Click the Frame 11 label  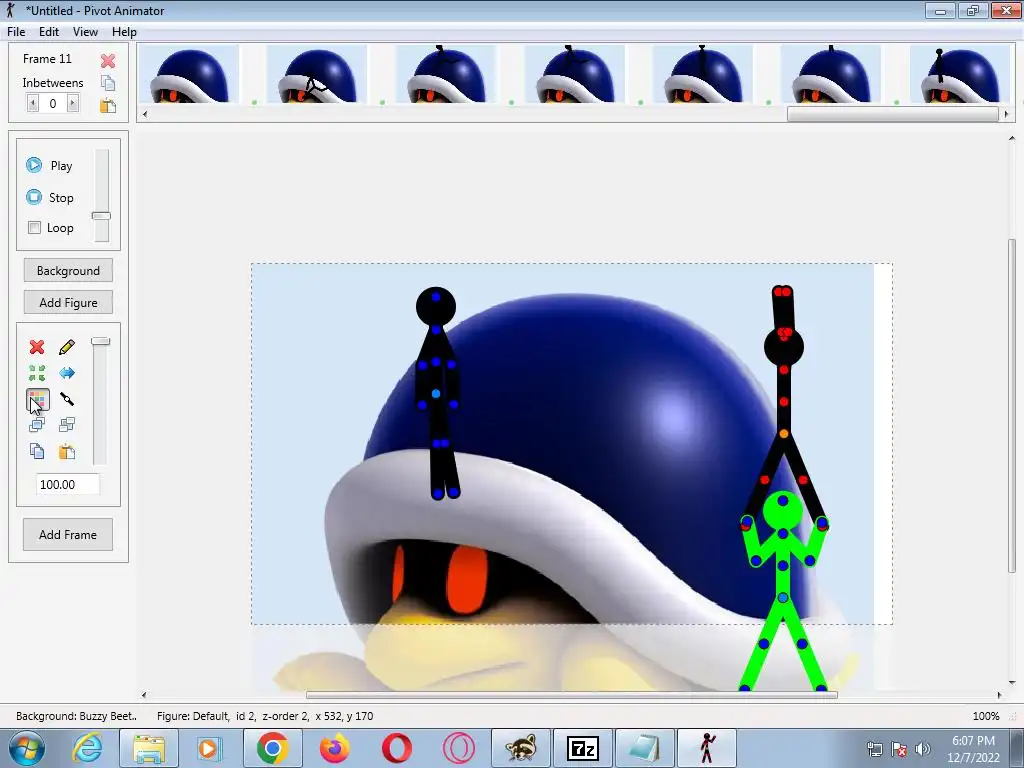click(47, 59)
